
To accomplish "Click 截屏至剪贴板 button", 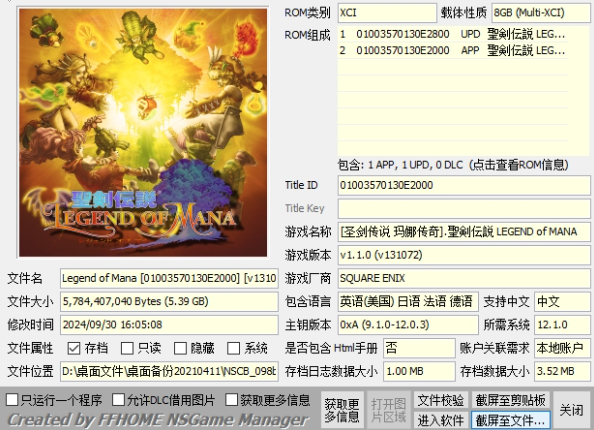I will point(510,400).
